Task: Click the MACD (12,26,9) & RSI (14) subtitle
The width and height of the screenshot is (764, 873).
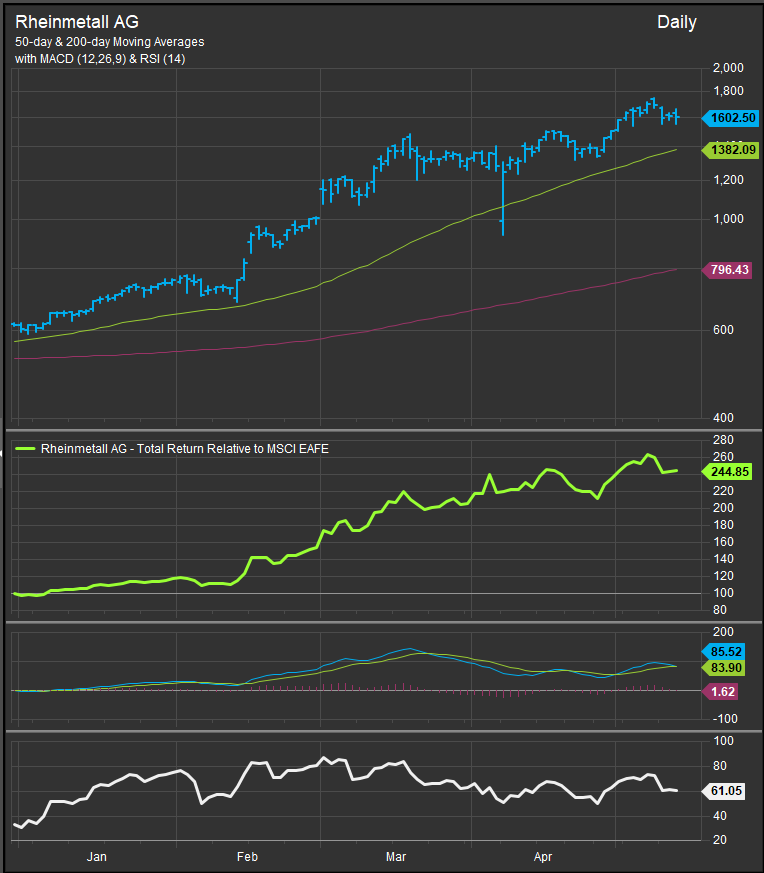Action: 100,58
